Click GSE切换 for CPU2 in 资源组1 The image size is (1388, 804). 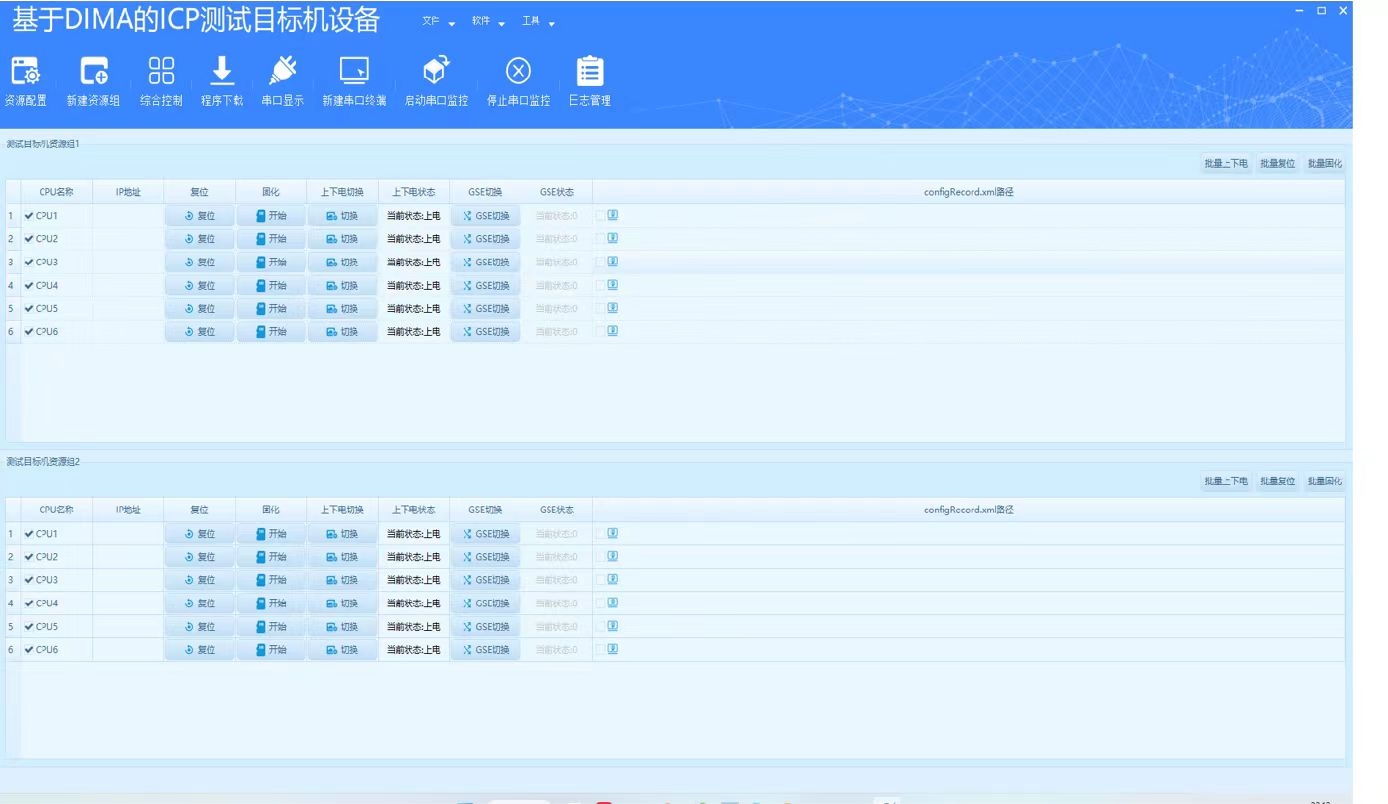486,239
